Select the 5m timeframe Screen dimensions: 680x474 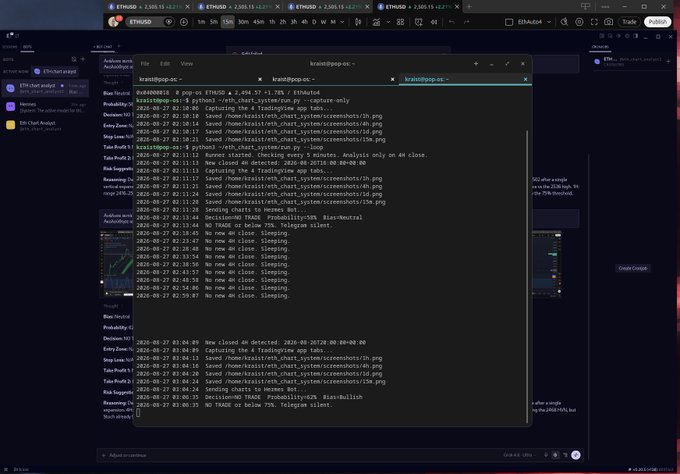214,22
